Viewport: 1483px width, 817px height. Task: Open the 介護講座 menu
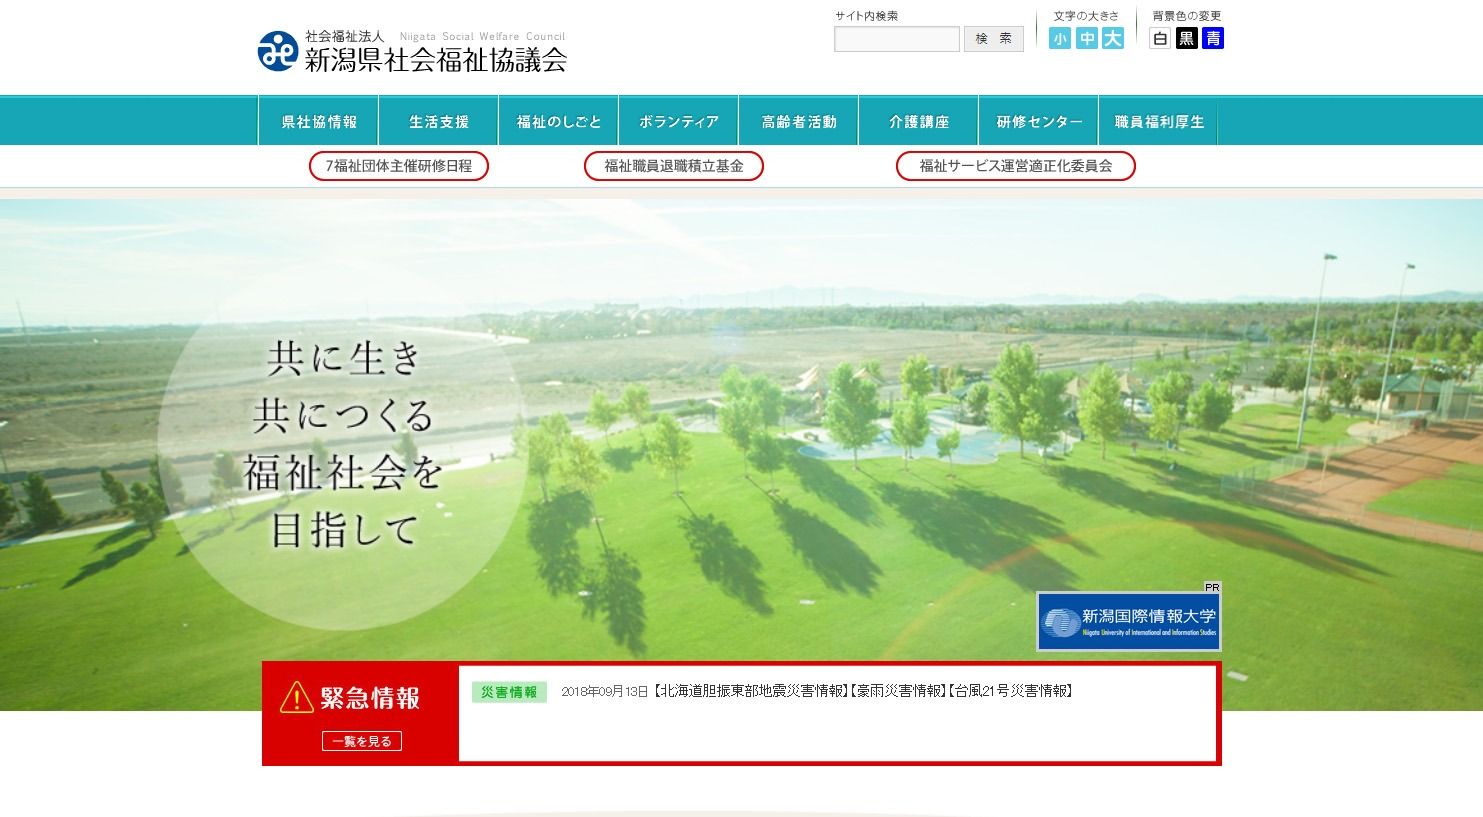918,120
